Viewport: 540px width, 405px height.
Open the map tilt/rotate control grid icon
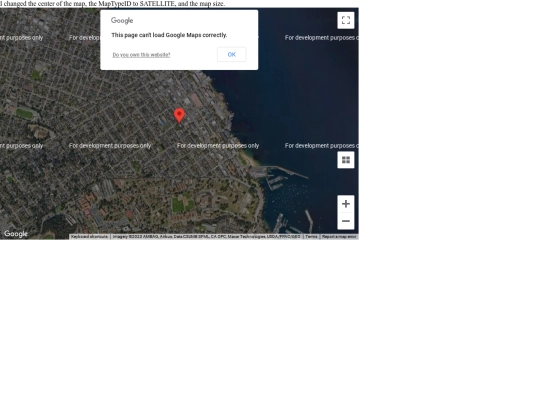click(x=346, y=160)
